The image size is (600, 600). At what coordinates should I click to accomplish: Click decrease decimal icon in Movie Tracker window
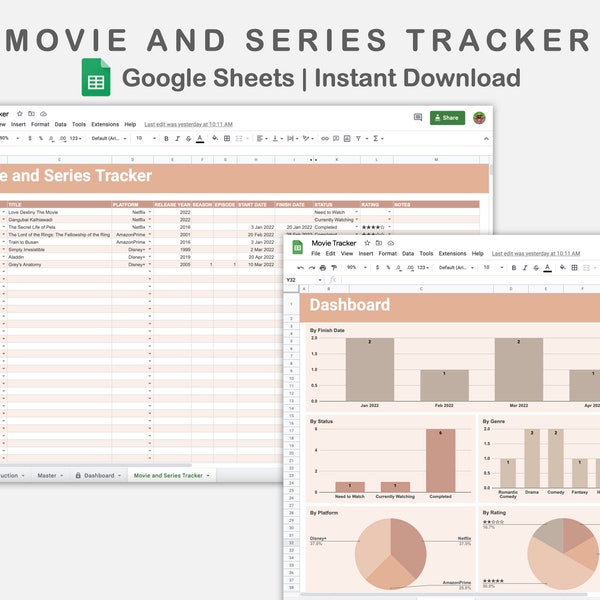pyautogui.click(x=399, y=267)
